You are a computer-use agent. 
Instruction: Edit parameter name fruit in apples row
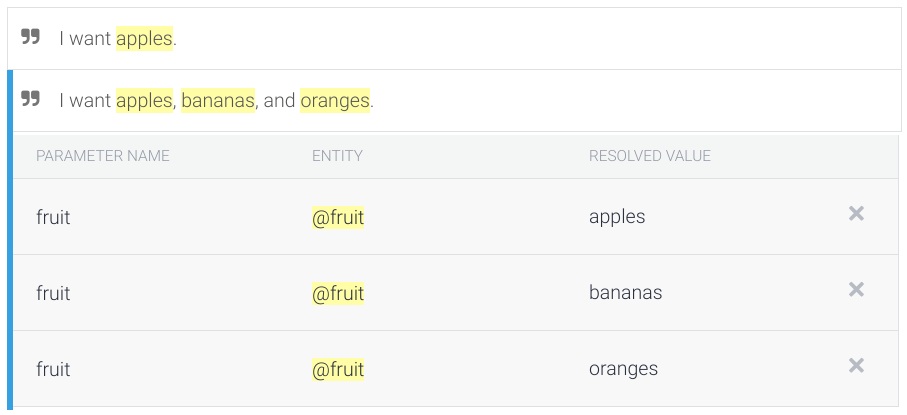53,217
